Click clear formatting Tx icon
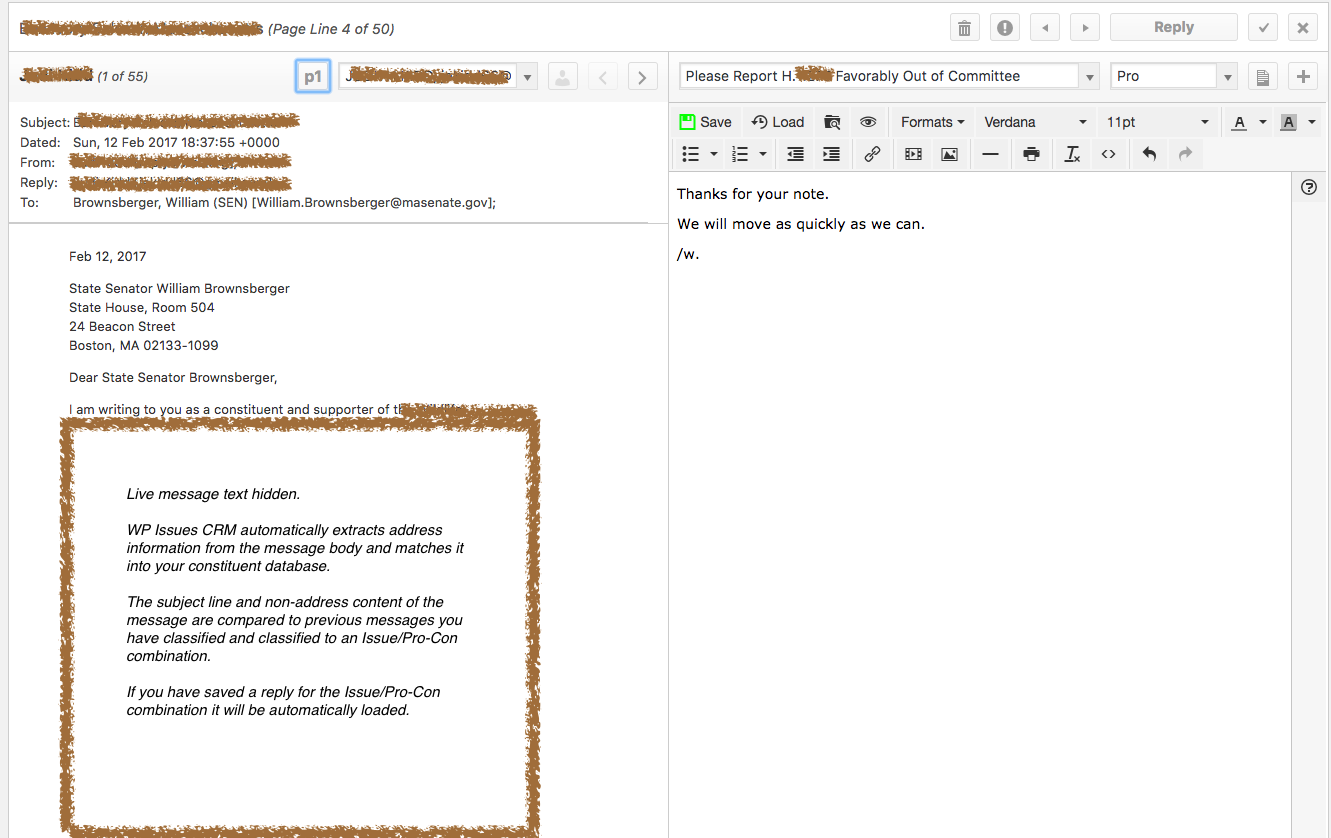This screenshot has height=838, width=1331. [1072, 154]
